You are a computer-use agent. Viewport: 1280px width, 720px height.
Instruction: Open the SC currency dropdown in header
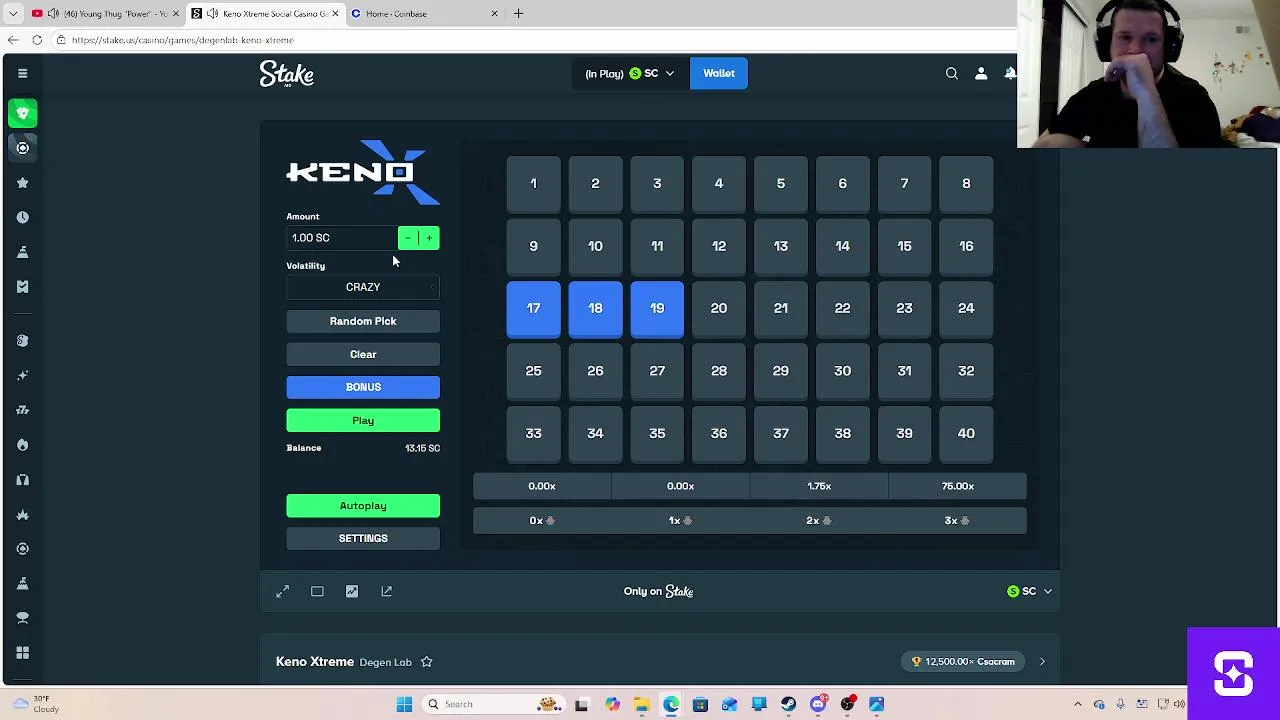tap(630, 73)
